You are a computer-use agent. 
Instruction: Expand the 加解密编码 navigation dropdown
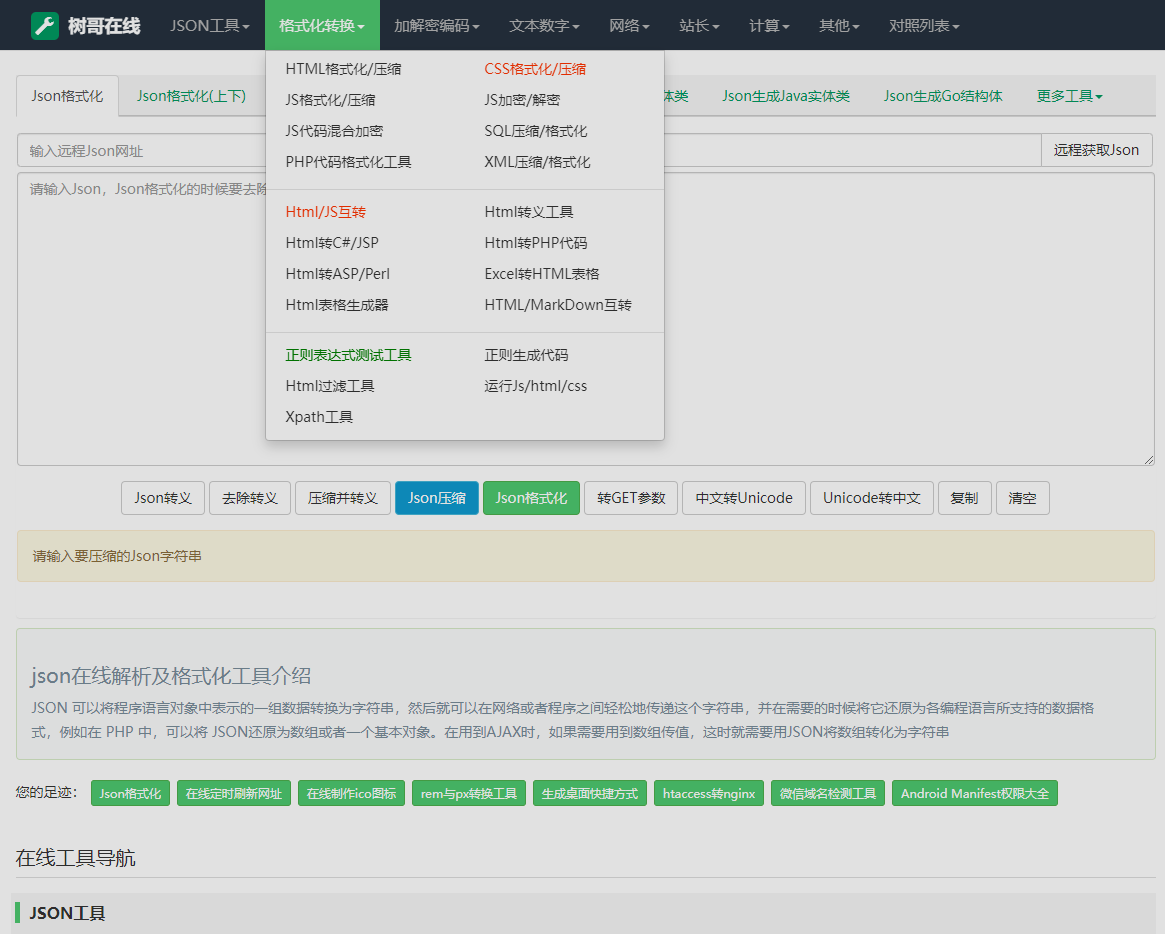click(436, 25)
